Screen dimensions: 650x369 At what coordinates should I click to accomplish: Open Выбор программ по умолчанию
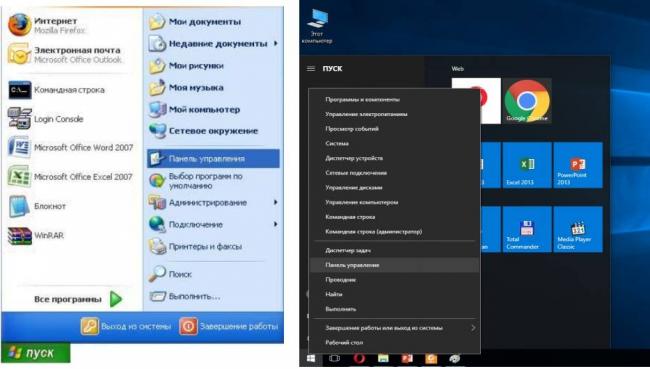click(196, 181)
